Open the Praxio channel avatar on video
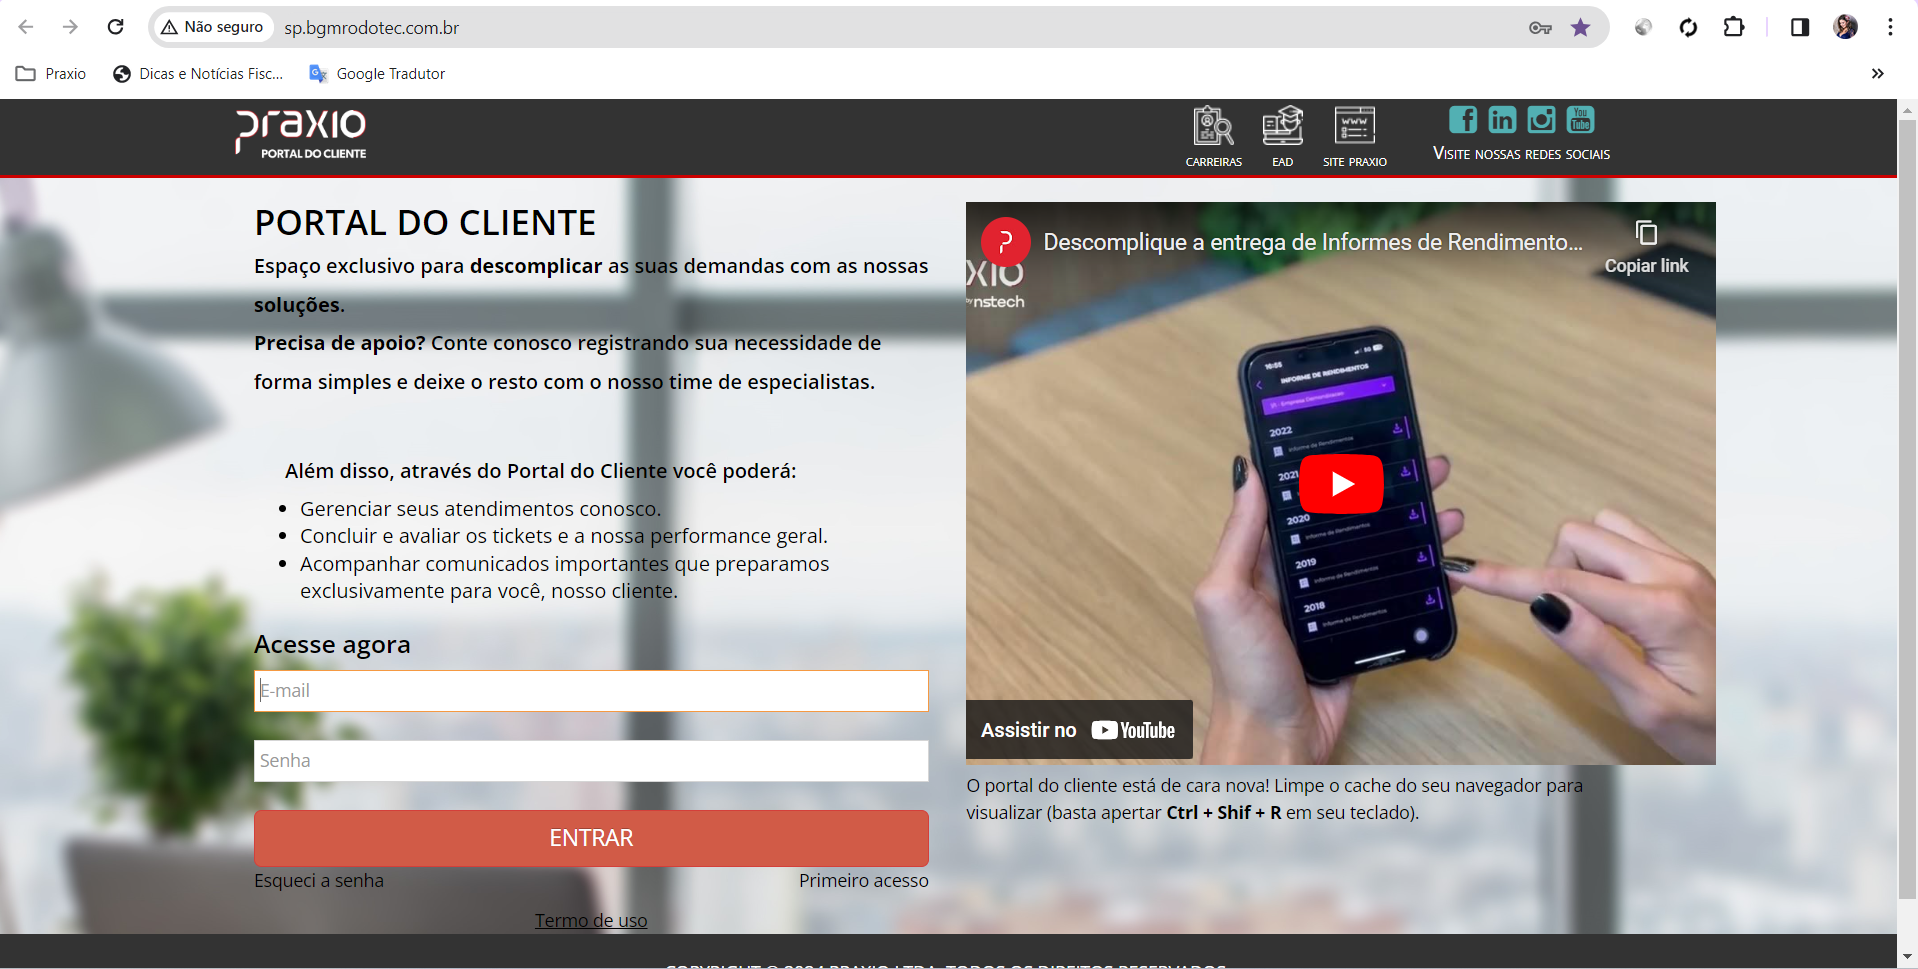 (1006, 242)
